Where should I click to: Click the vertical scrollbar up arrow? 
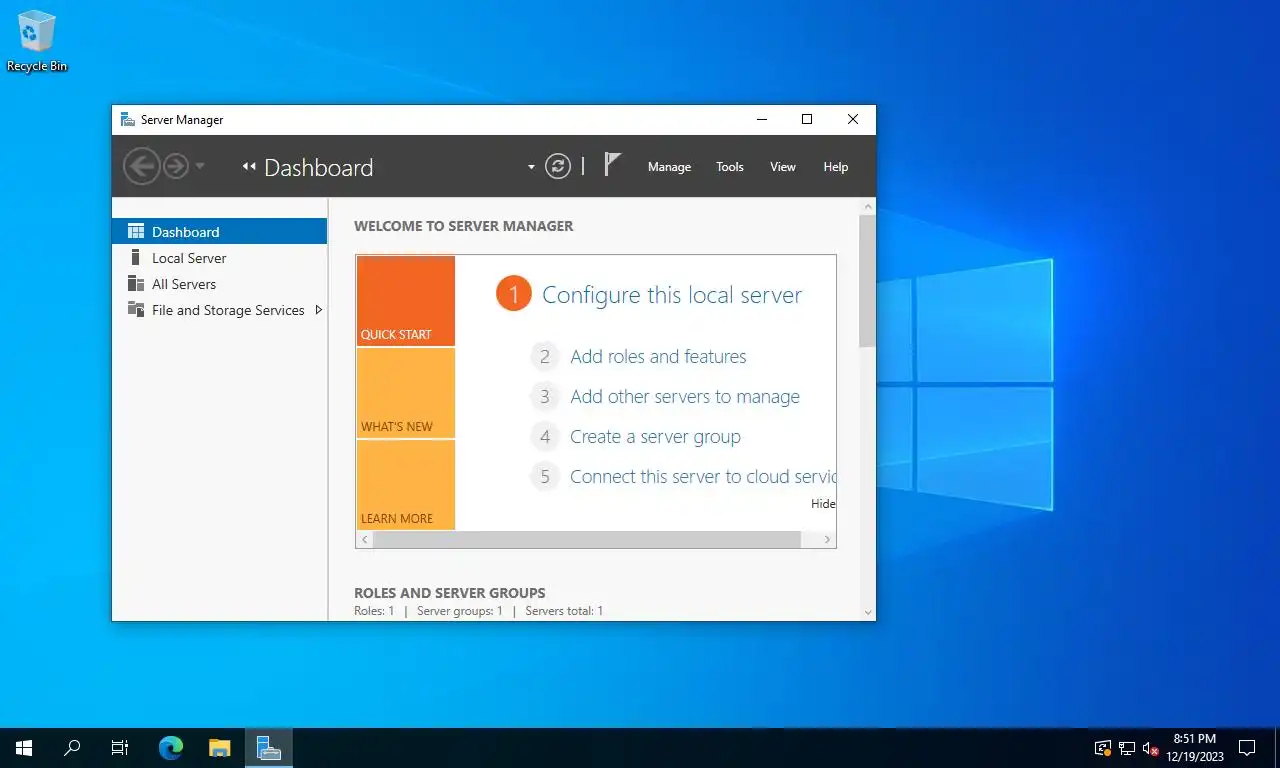tap(867, 206)
